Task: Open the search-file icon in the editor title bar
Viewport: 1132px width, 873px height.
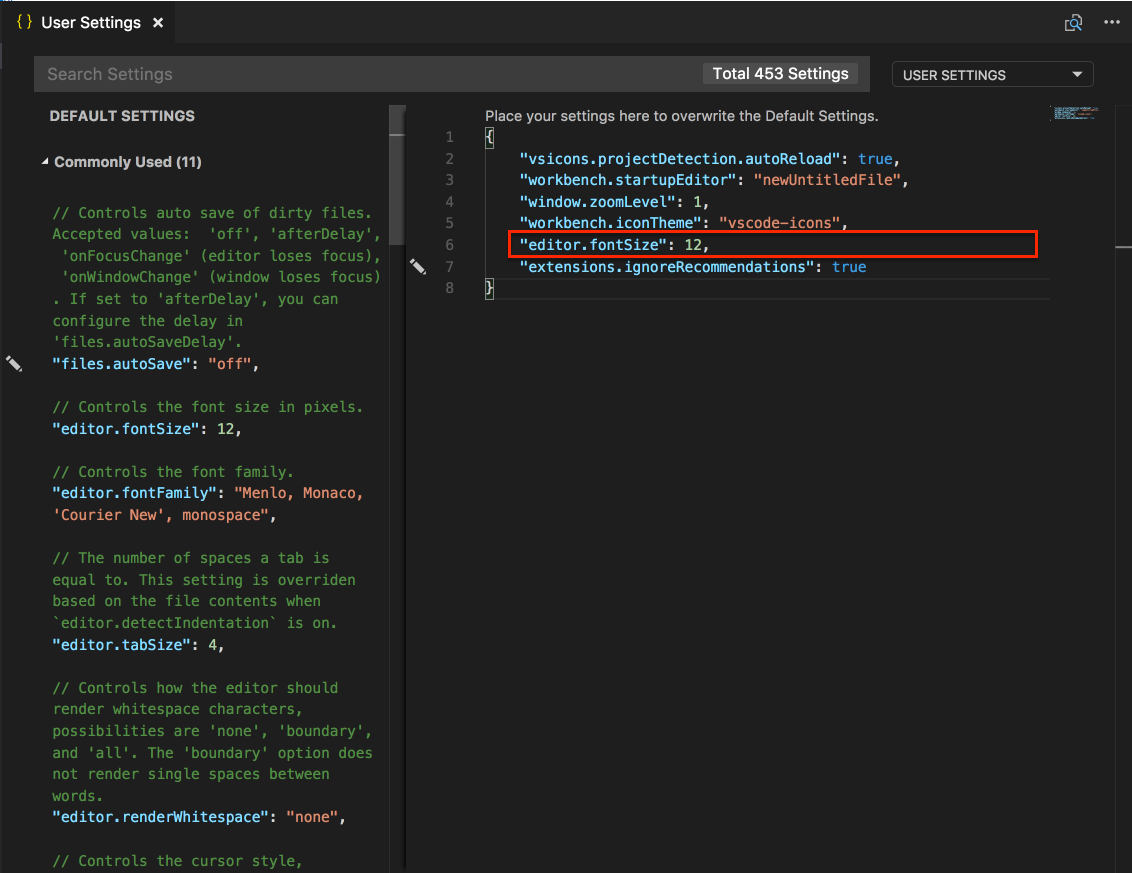Action: click(x=1074, y=23)
